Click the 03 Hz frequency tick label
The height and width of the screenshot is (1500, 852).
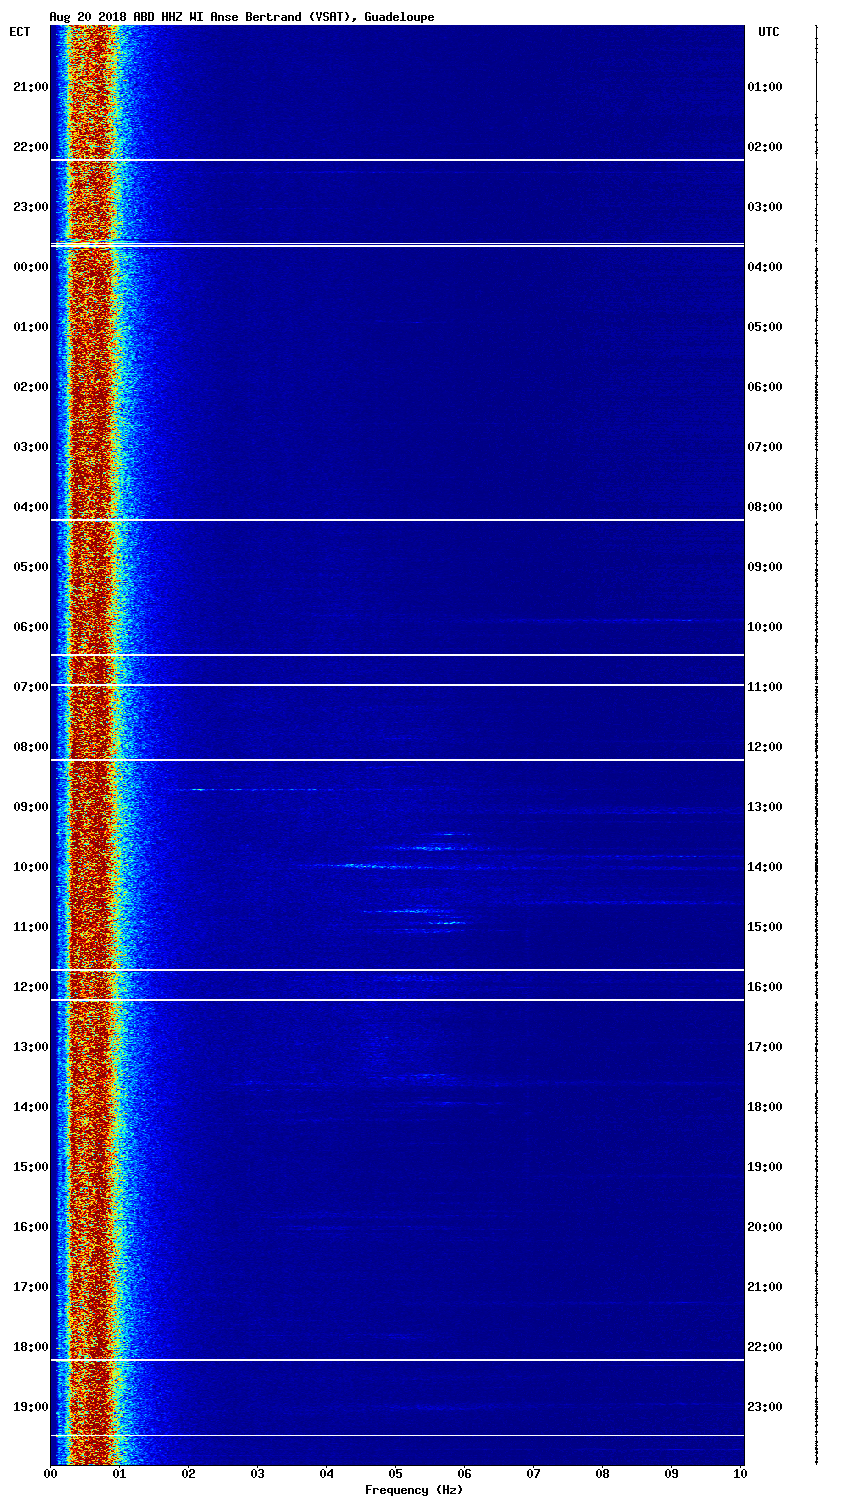257,1474
